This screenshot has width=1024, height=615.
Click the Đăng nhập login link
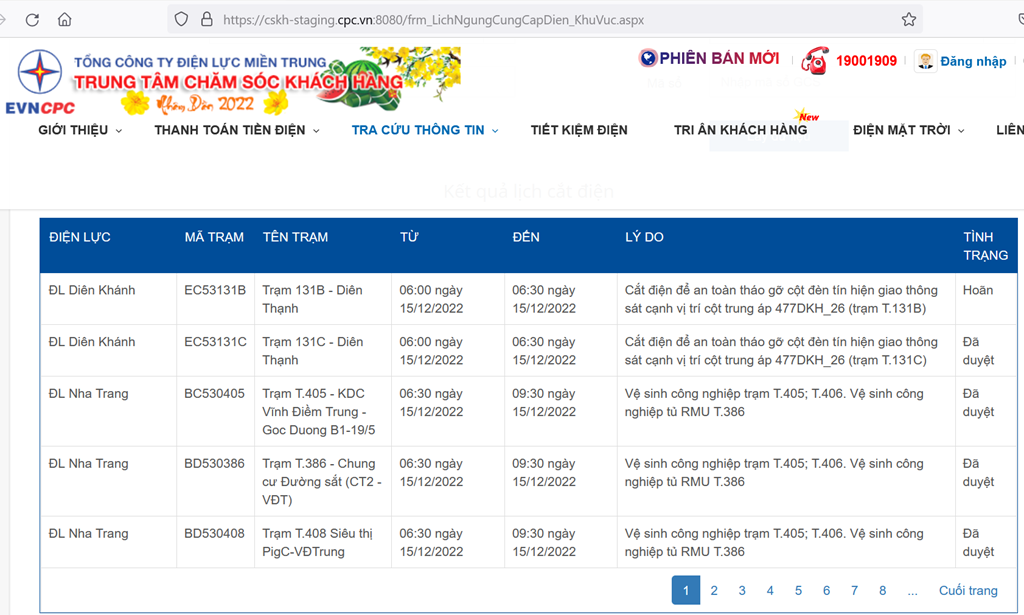point(973,62)
